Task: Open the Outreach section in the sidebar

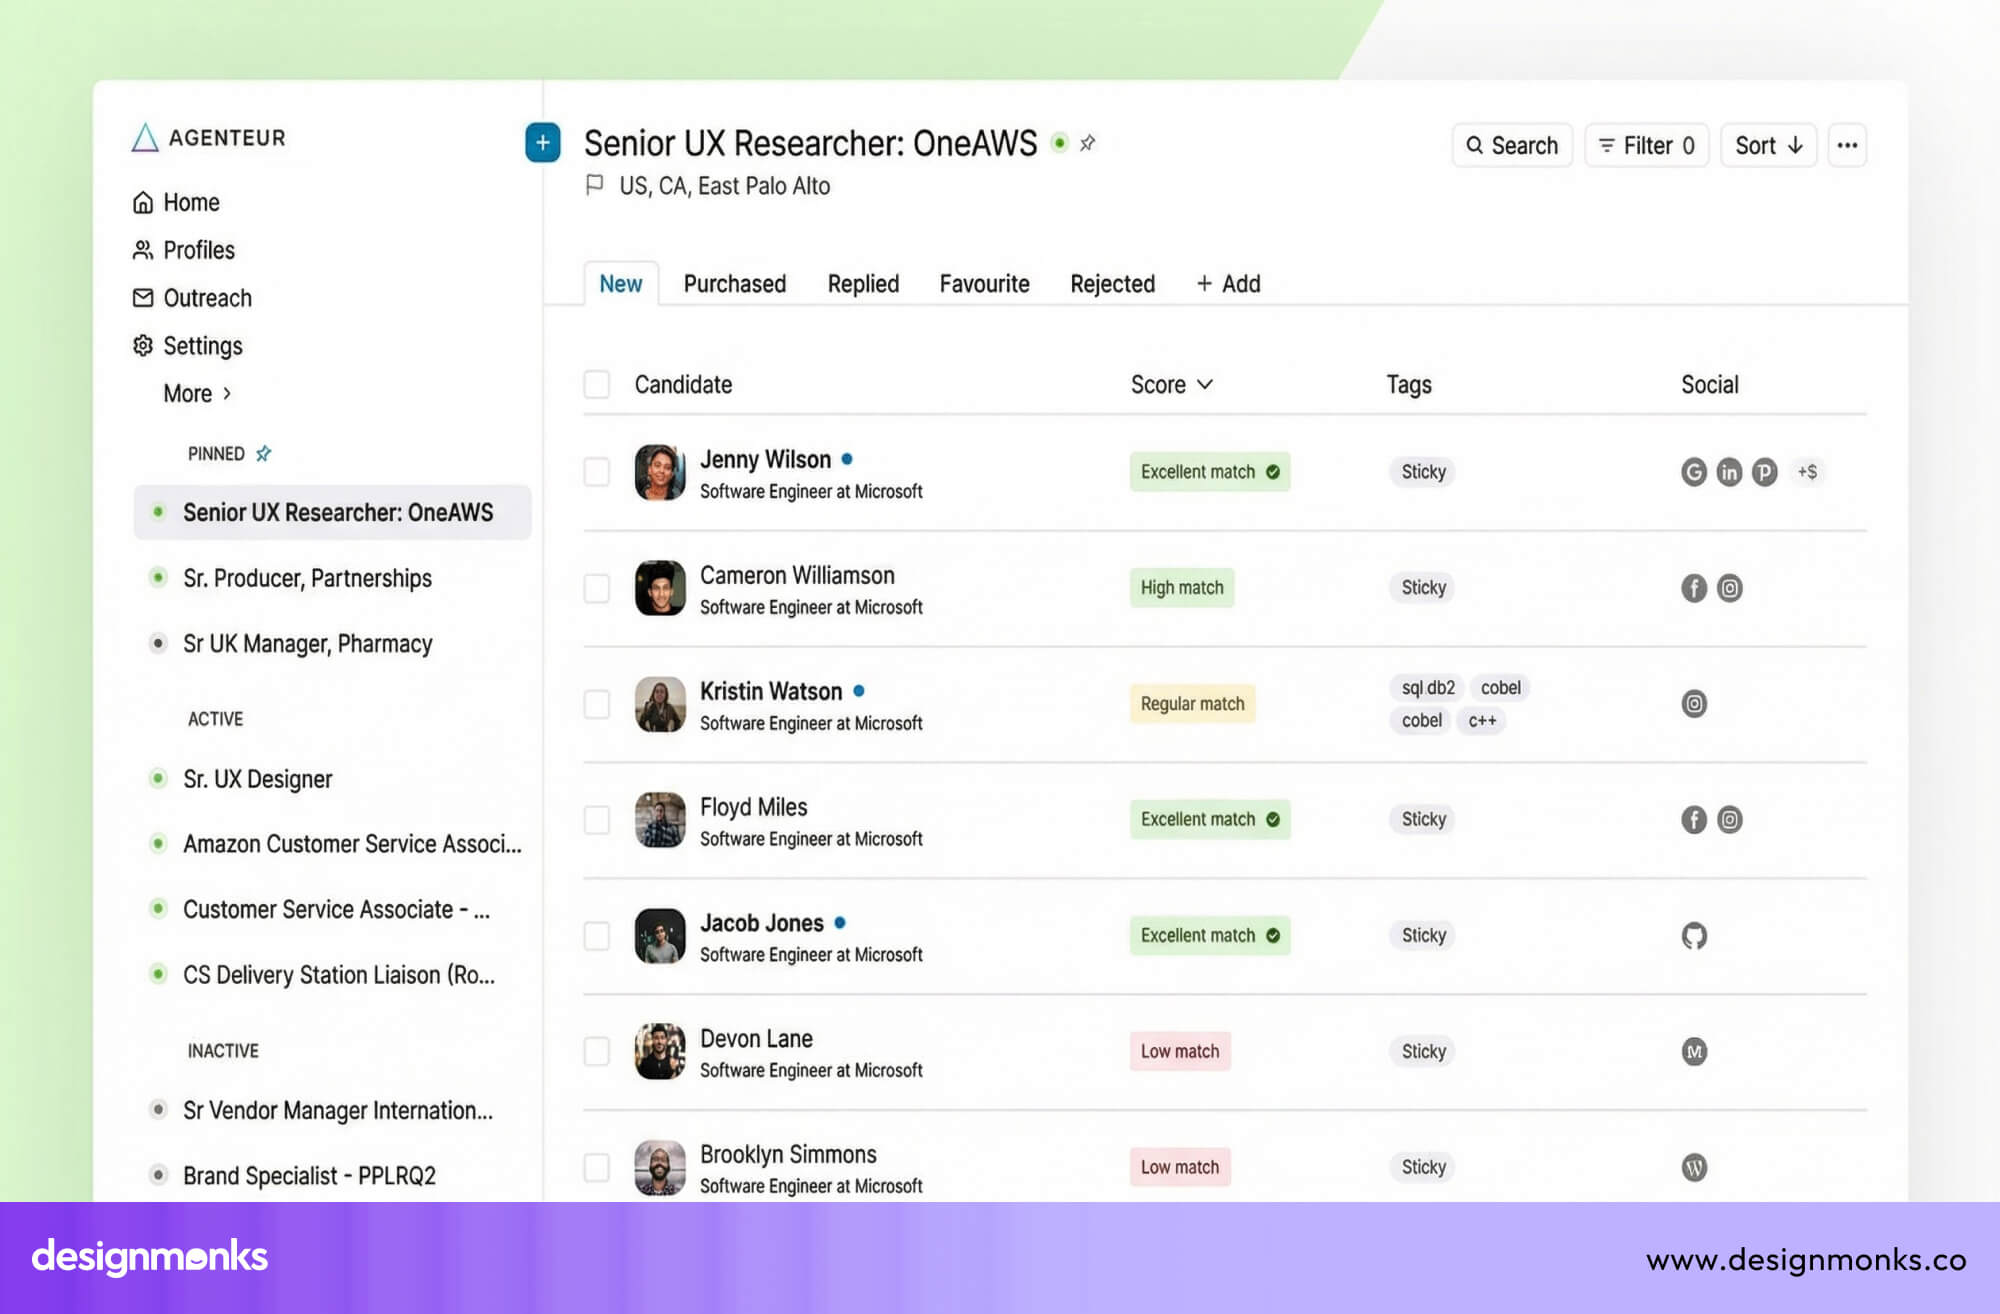Action: [205, 297]
